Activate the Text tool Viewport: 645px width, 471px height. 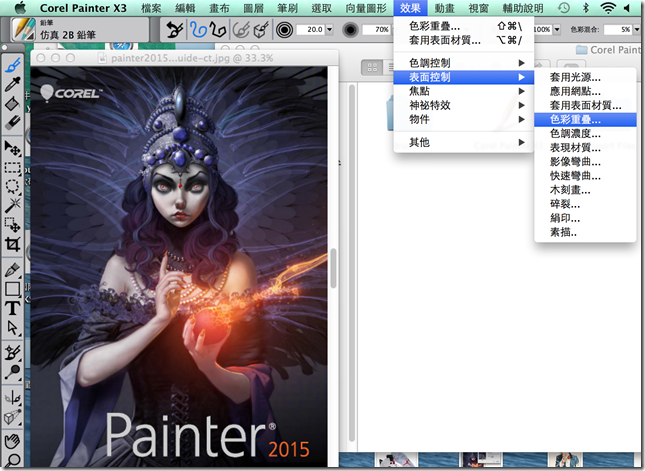tap(12, 308)
